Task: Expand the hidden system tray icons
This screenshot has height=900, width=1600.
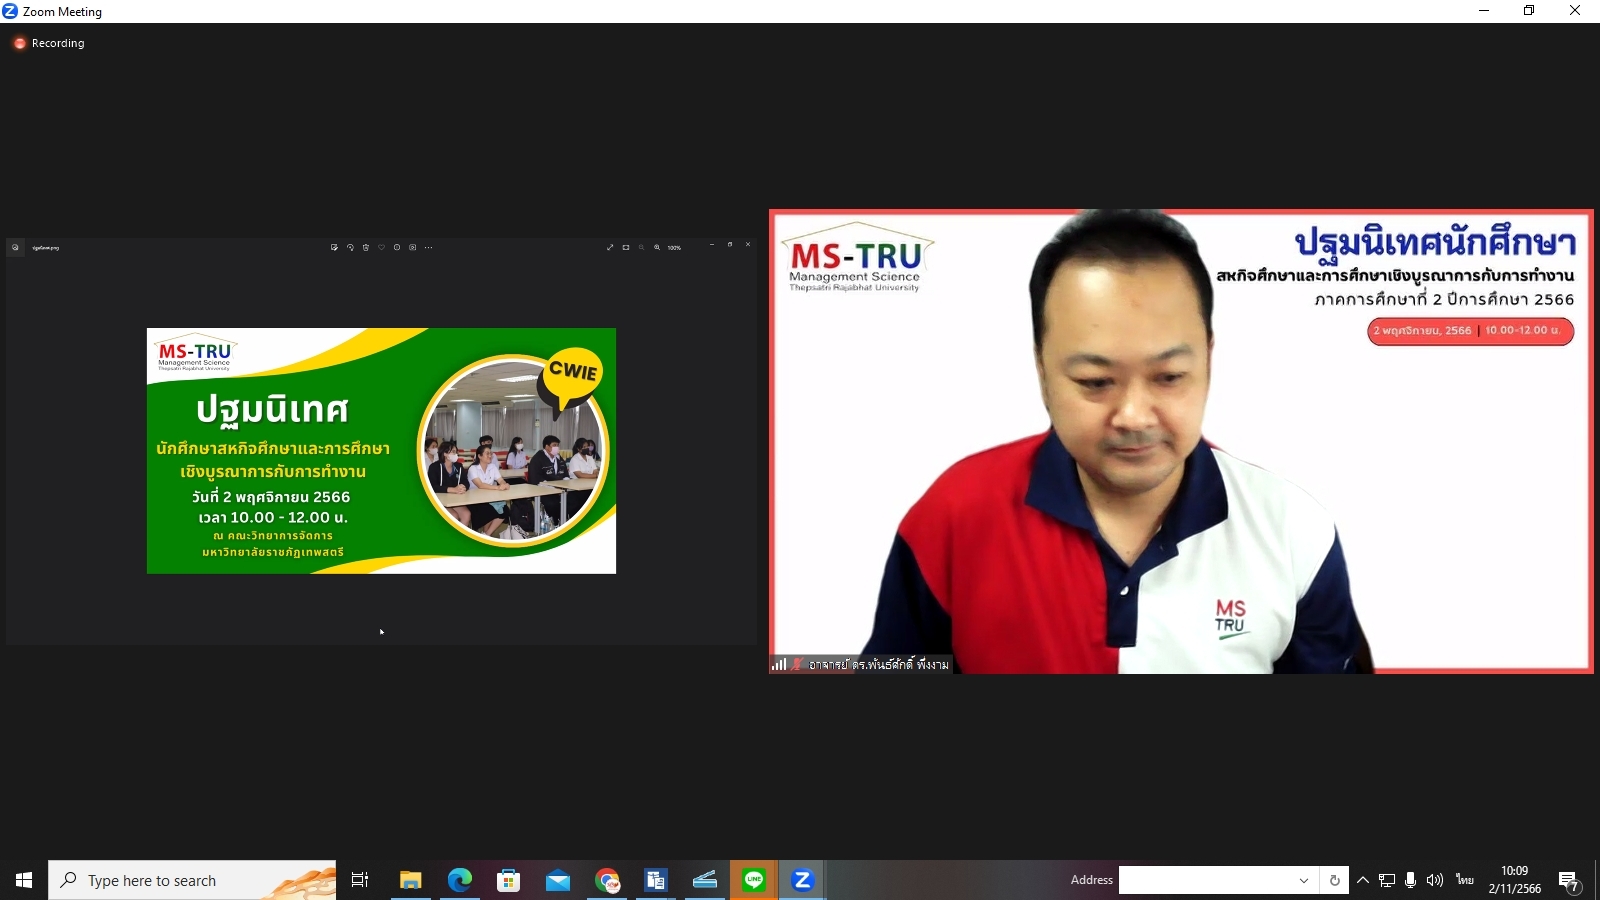Action: click(x=1363, y=880)
